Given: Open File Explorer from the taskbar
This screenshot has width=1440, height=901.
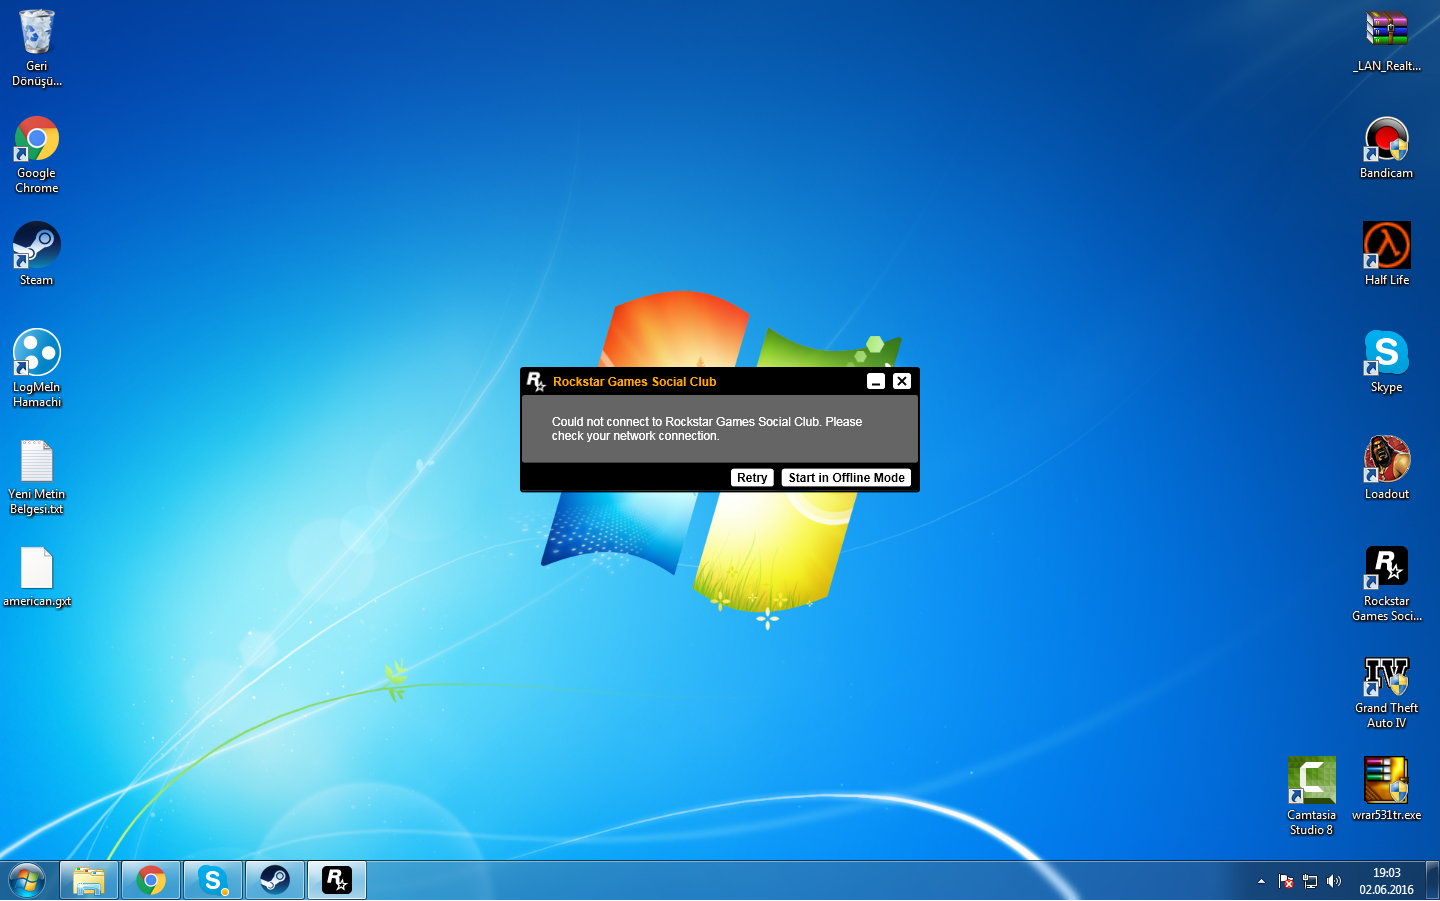Looking at the screenshot, I should pyautogui.click(x=89, y=880).
